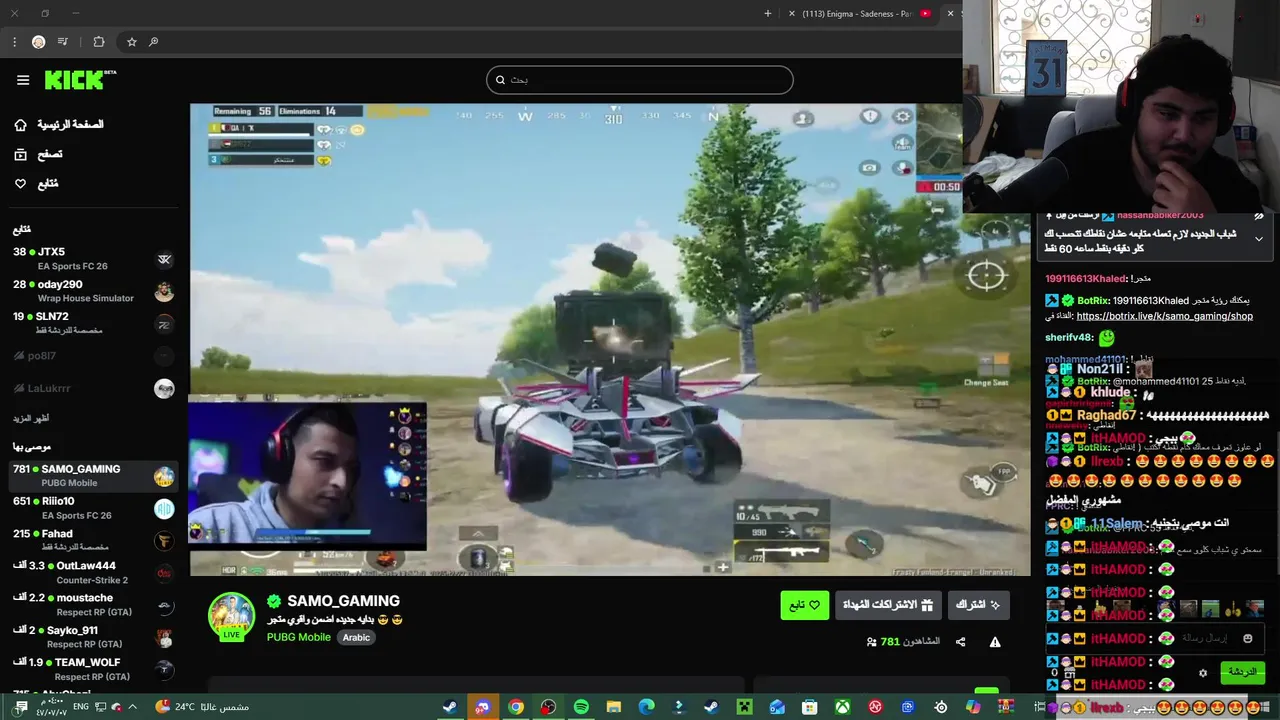This screenshot has height=720, width=1280.
Task: Click the share stream icon
Action: 961,642
